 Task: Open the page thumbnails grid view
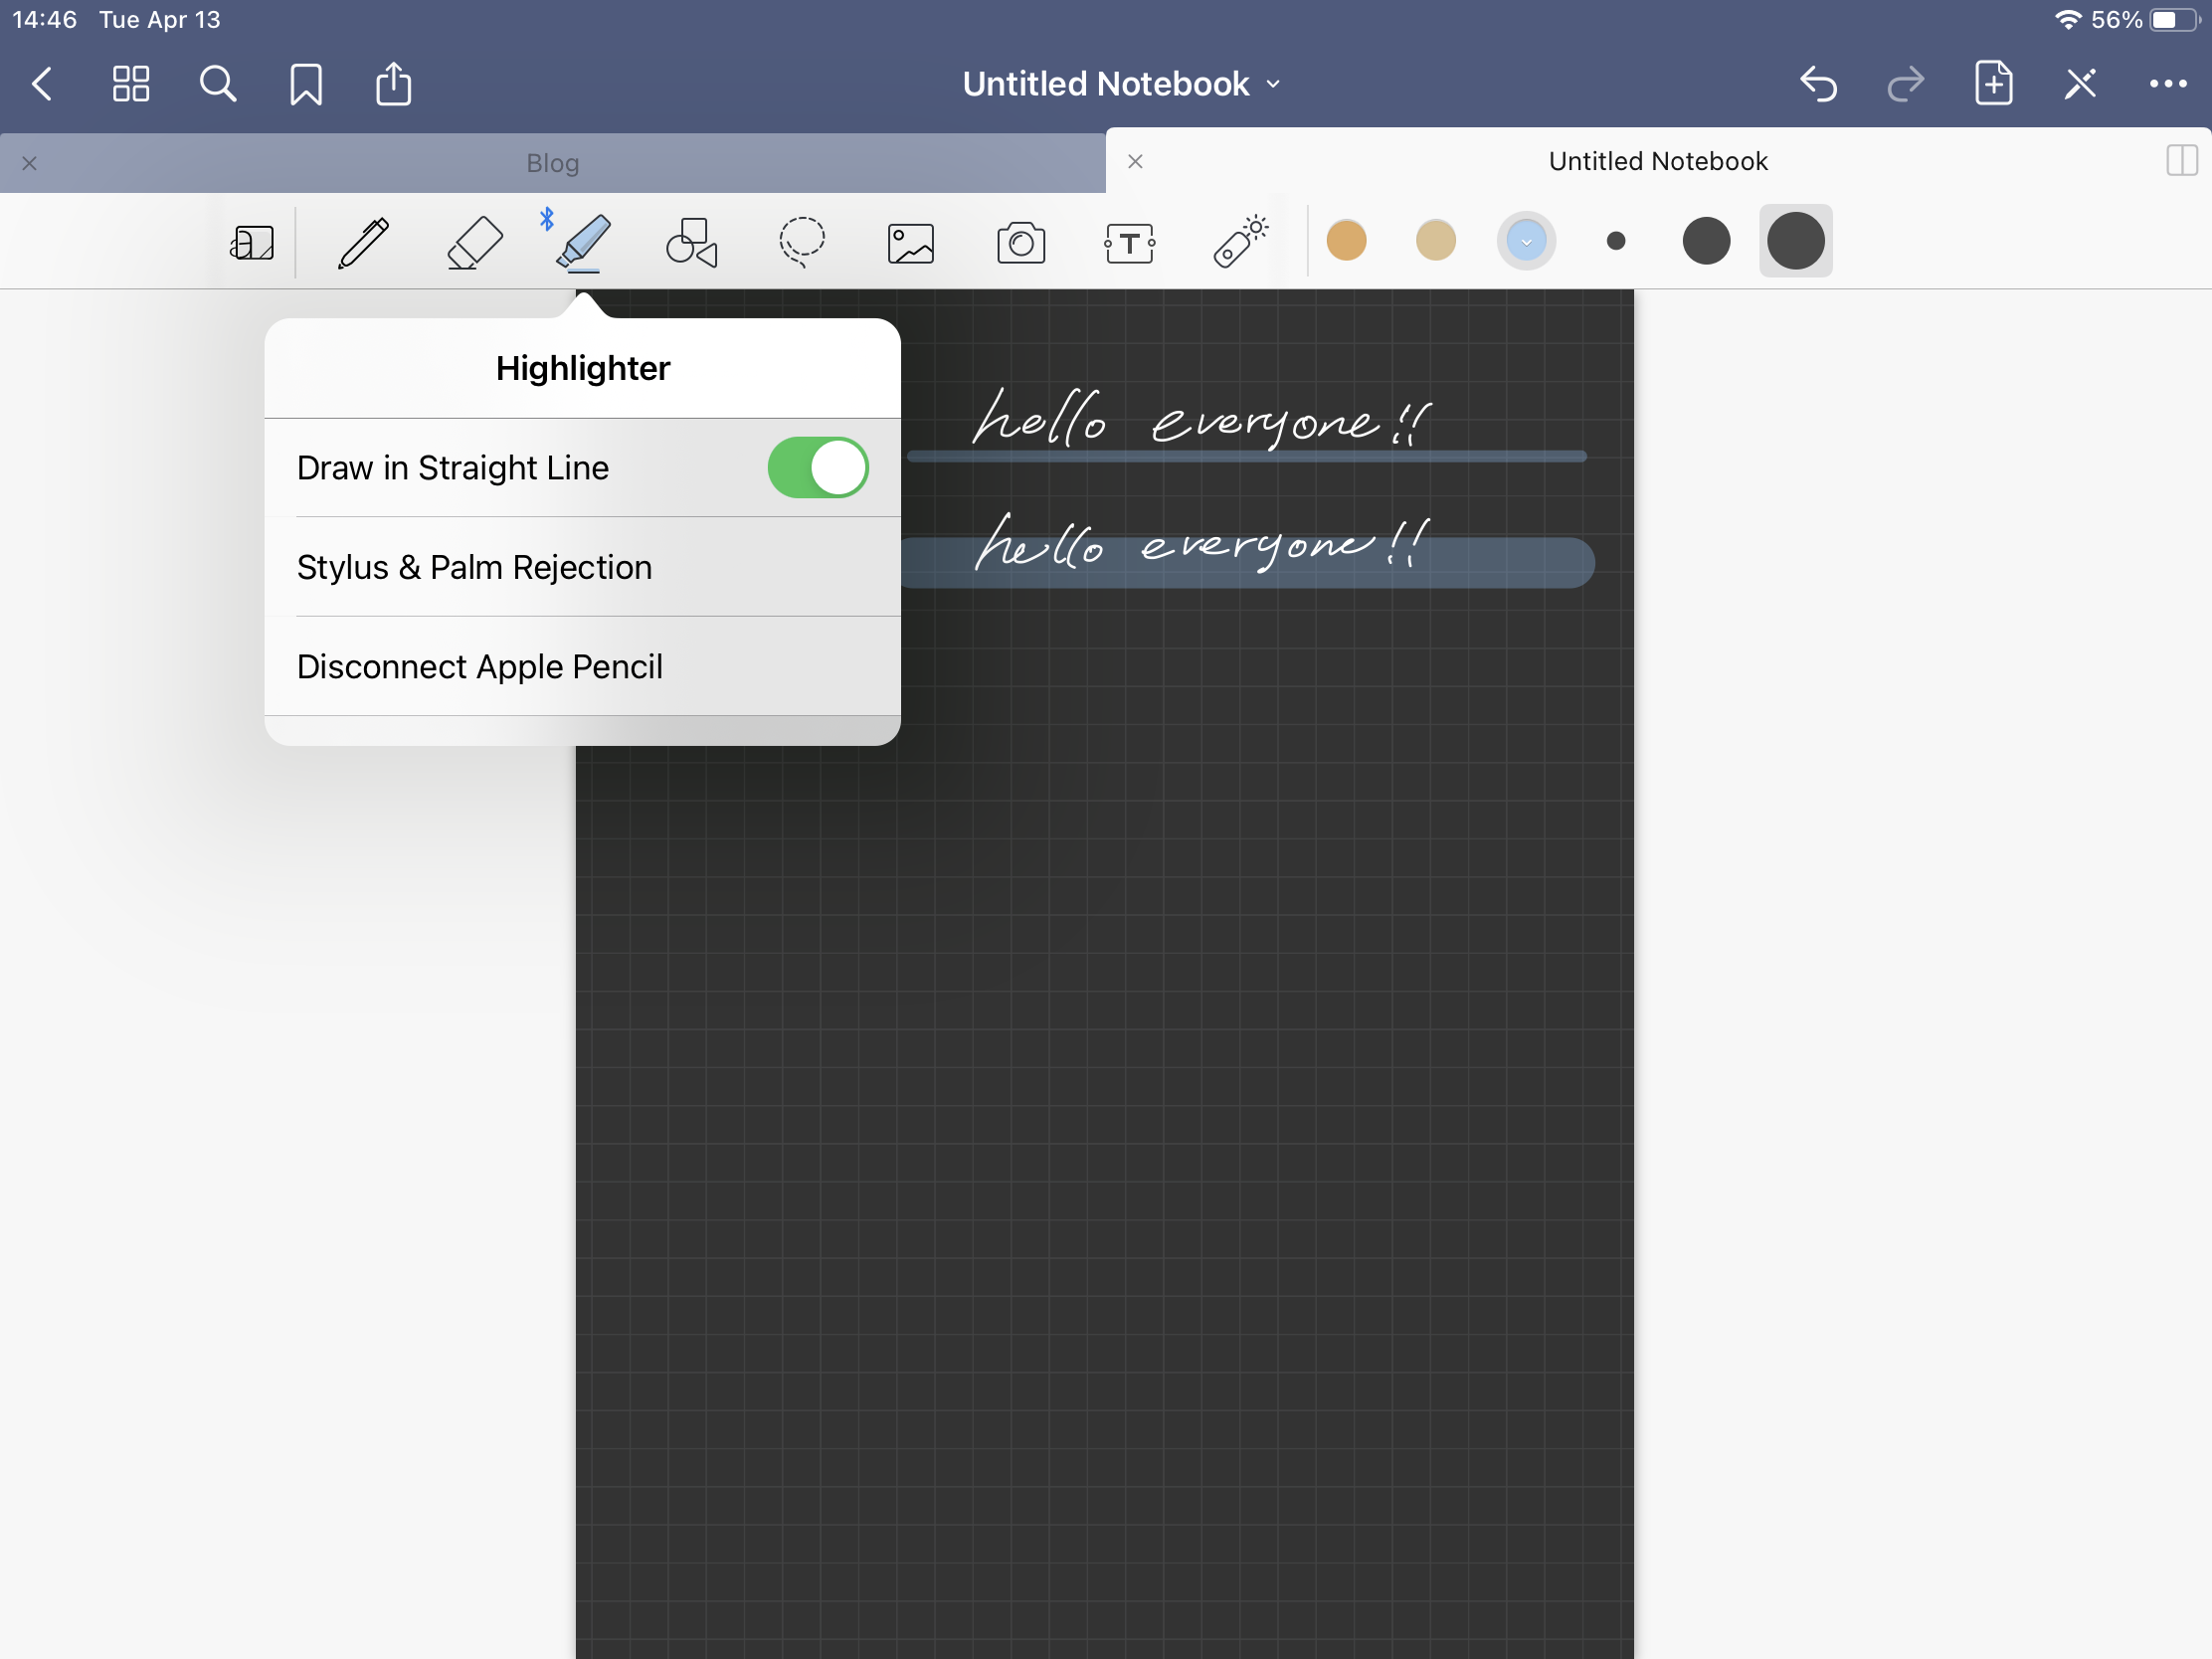point(130,84)
